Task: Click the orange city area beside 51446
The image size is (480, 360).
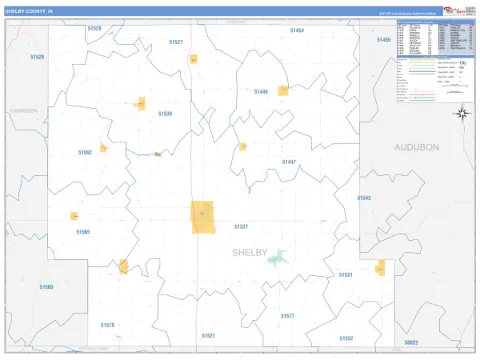Action: [x=283, y=91]
